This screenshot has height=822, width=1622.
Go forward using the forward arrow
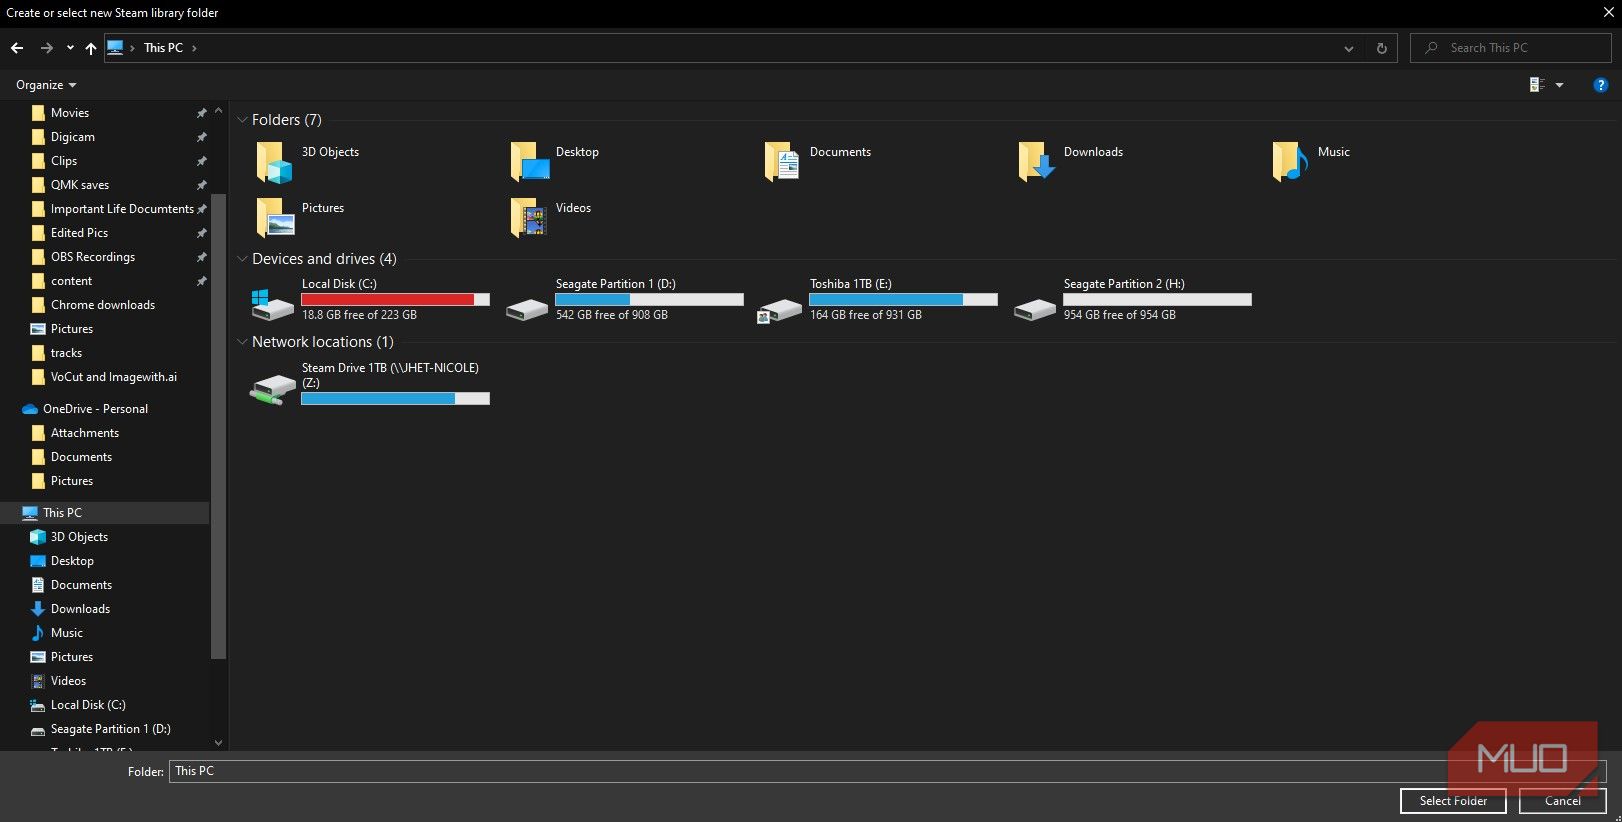point(46,48)
